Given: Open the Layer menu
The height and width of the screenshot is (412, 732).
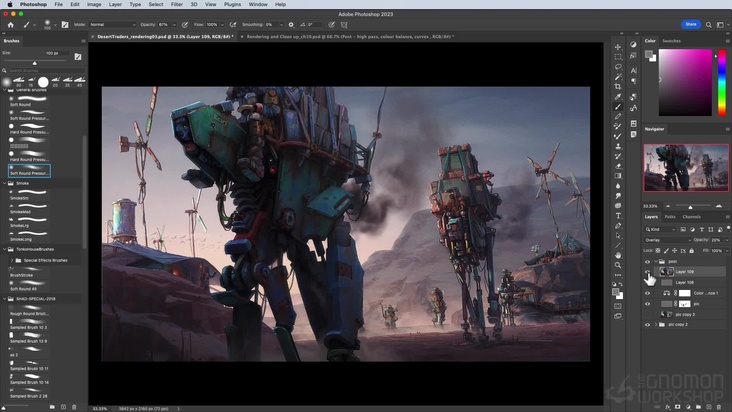Looking at the screenshot, I should [115, 4].
